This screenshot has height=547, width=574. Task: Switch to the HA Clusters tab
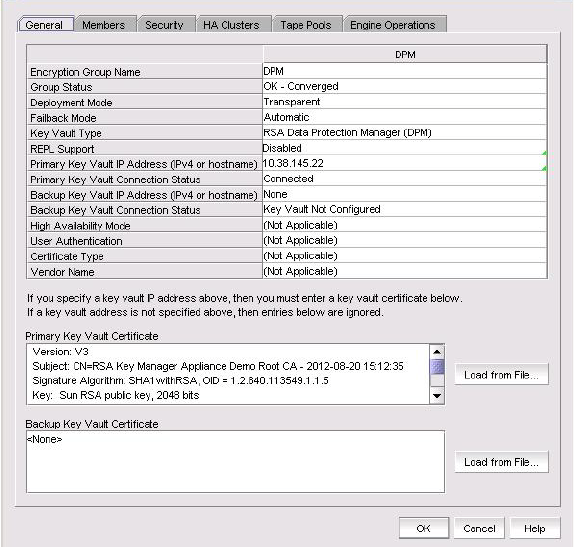pyautogui.click(x=234, y=25)
